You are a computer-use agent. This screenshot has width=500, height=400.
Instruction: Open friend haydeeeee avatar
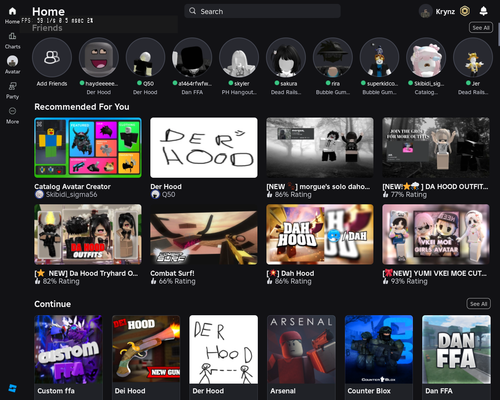99,57
